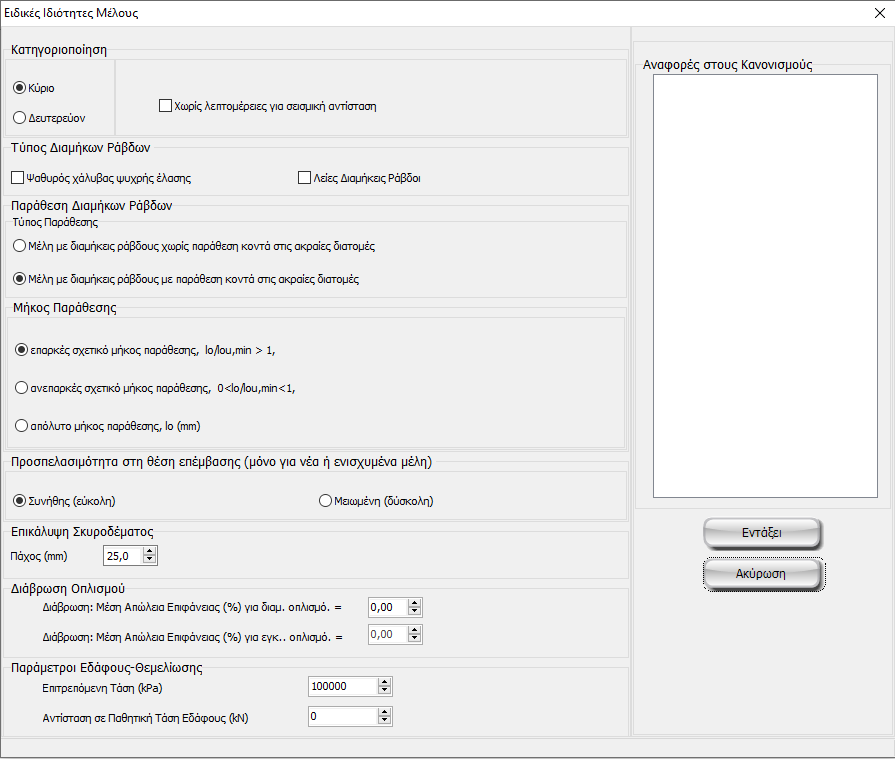Increase Επιτρεπόμενη Τάση value with up arrow
The height and width of the screenshot is (759, 895).
(x=385, y=682)
